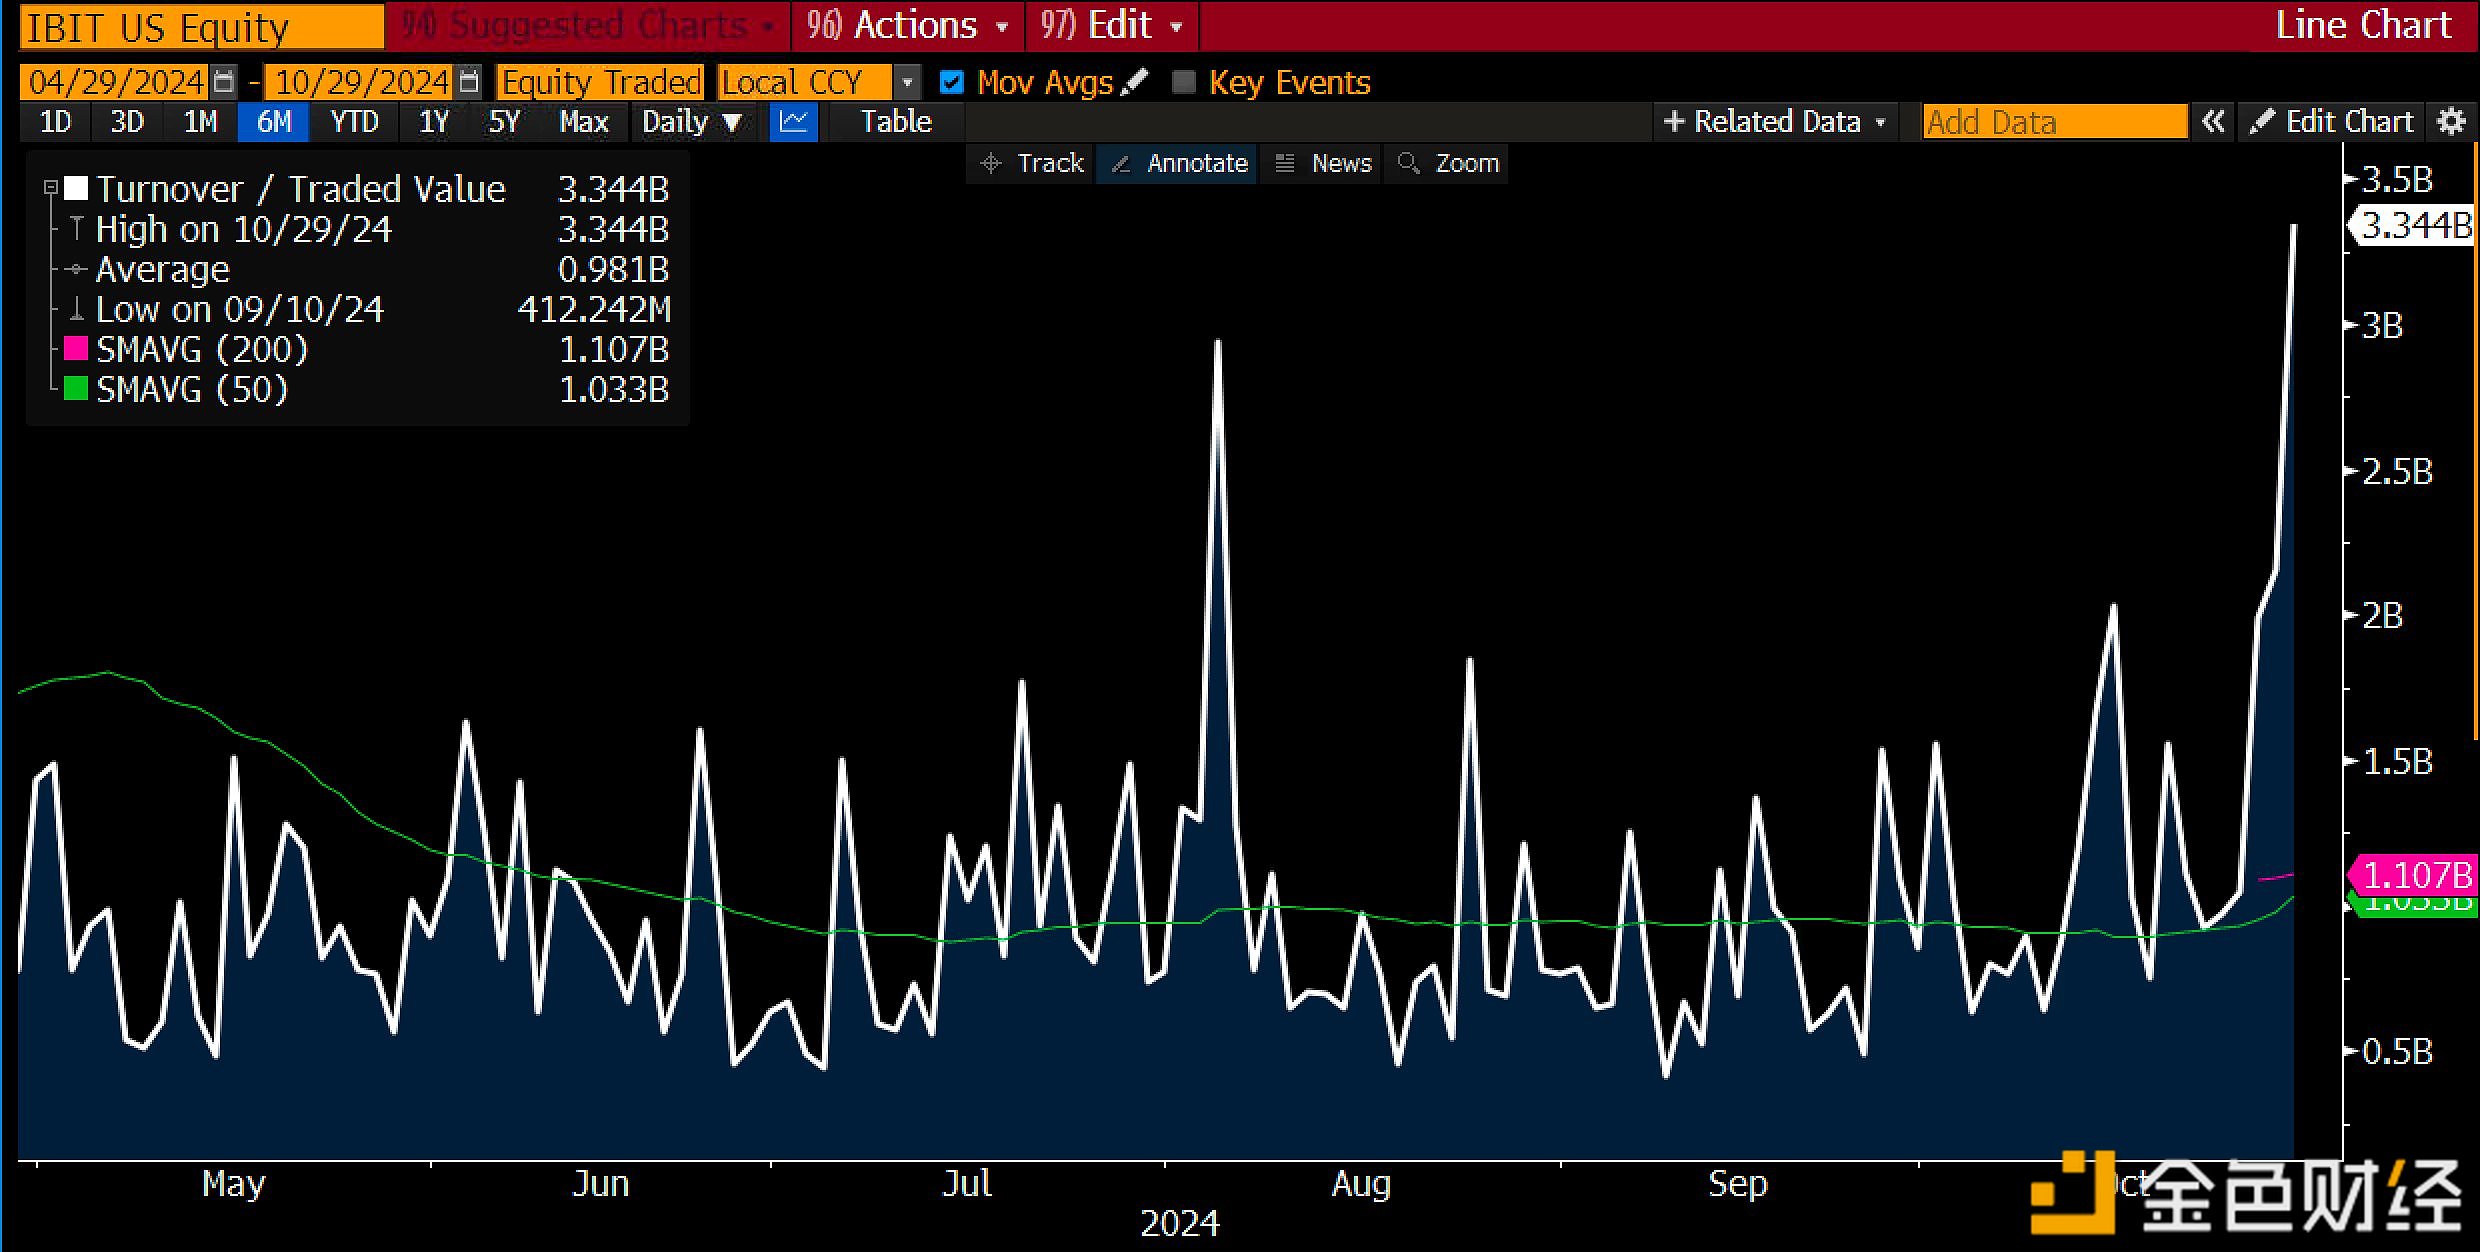
Task: Click 'High on 10/29/24' legend row
Action: point(360,229)
